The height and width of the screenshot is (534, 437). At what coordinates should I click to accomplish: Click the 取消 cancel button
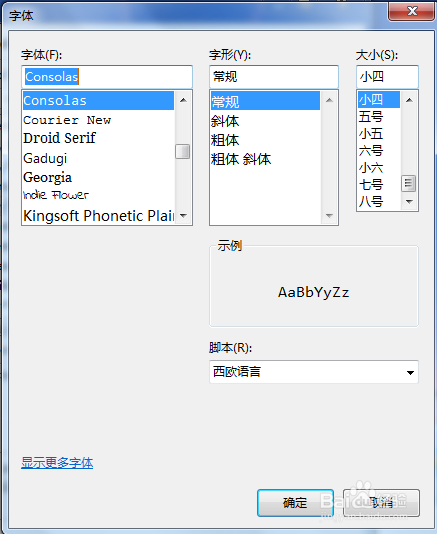(x=381, y=503)
